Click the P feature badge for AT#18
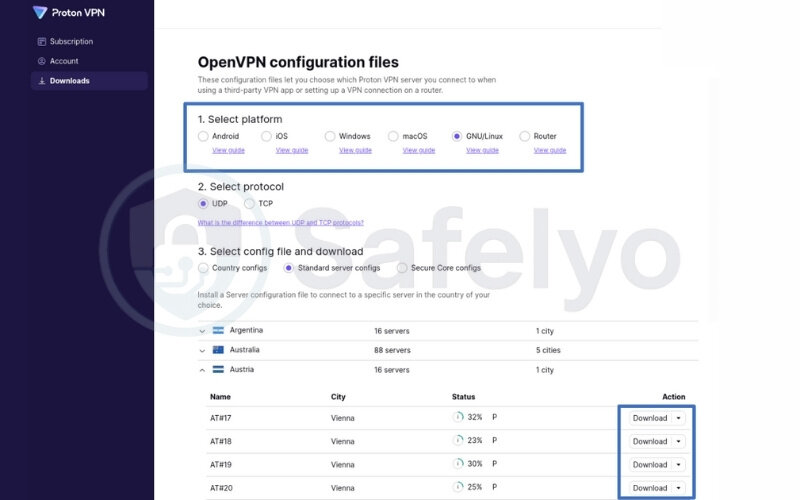800x500 pixels. point(494,440)
